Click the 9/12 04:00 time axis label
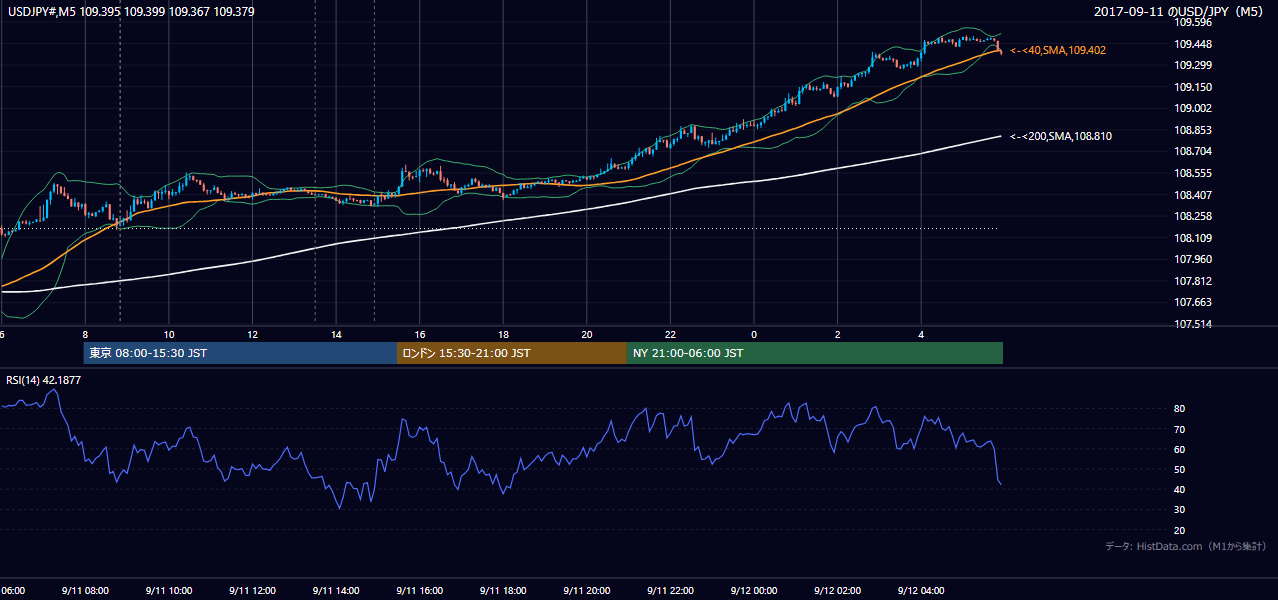The width and height of the screenshot is (1278, 600). pos(921,591)
